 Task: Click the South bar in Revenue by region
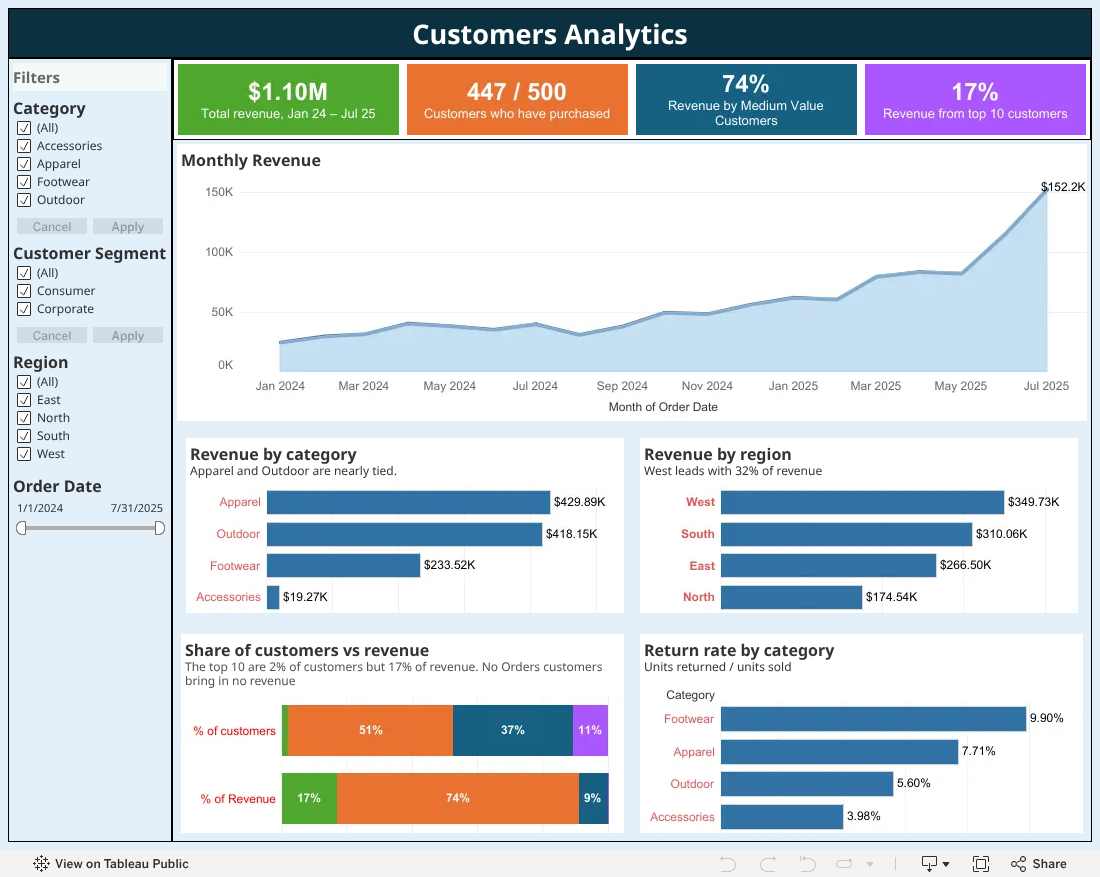click(847, 534)
